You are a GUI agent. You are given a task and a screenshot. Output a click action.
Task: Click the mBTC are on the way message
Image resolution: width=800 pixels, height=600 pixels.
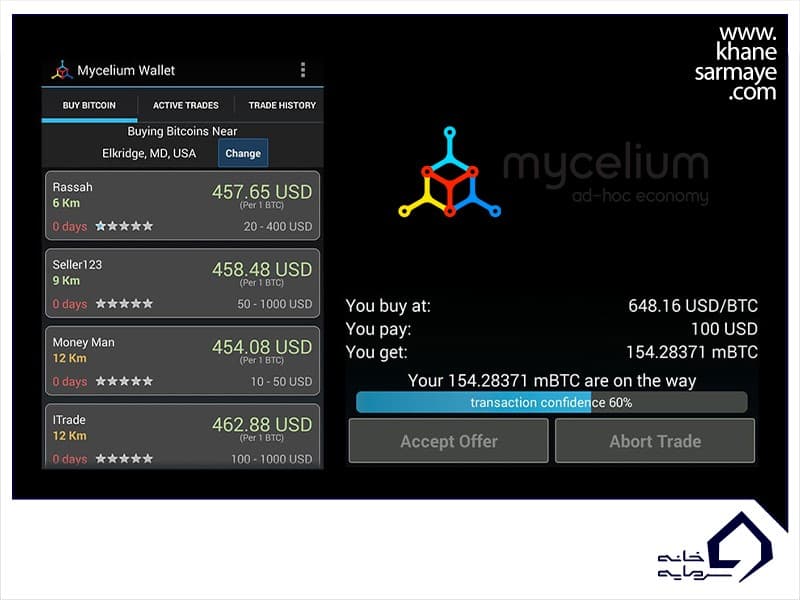click(552, 381)
